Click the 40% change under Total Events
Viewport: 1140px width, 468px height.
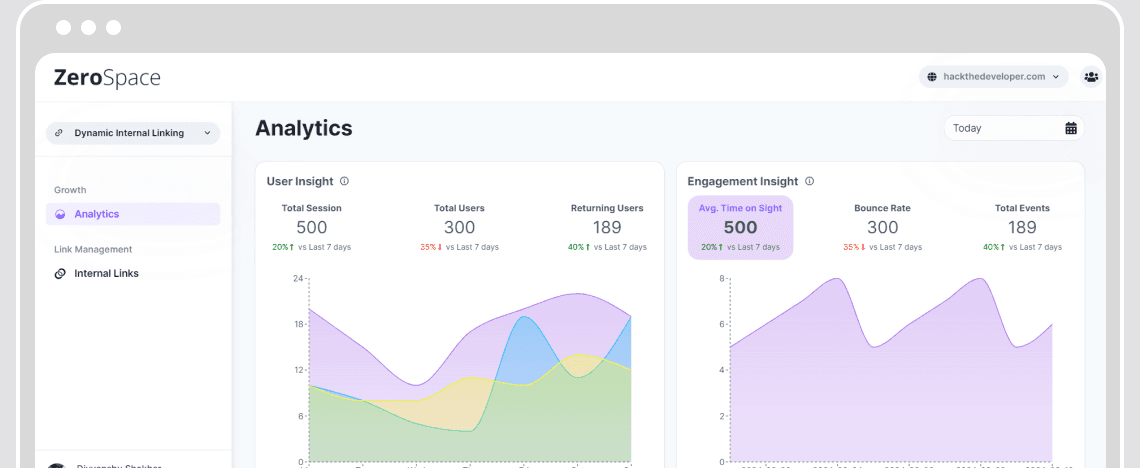tap(995, 247)
